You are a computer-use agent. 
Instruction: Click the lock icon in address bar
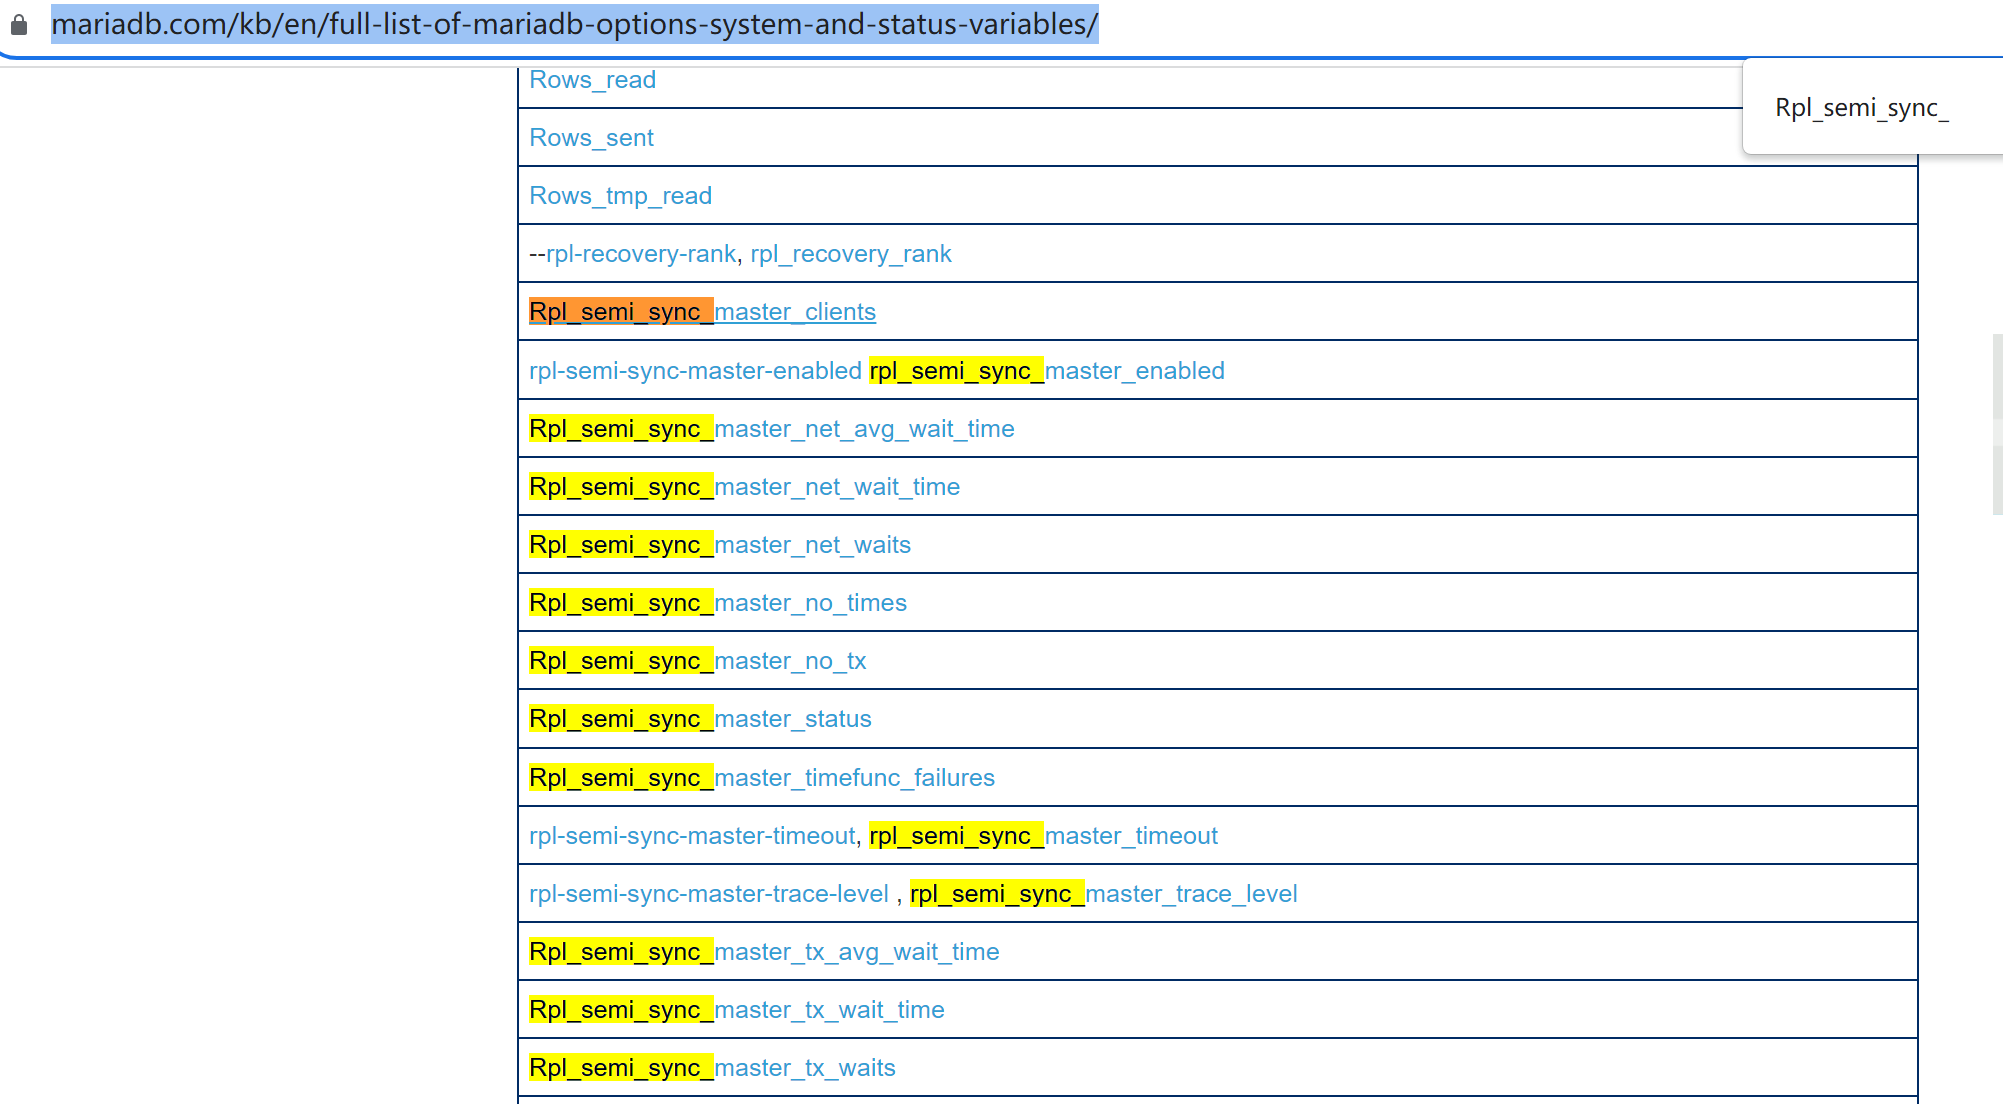coord(19,24)
